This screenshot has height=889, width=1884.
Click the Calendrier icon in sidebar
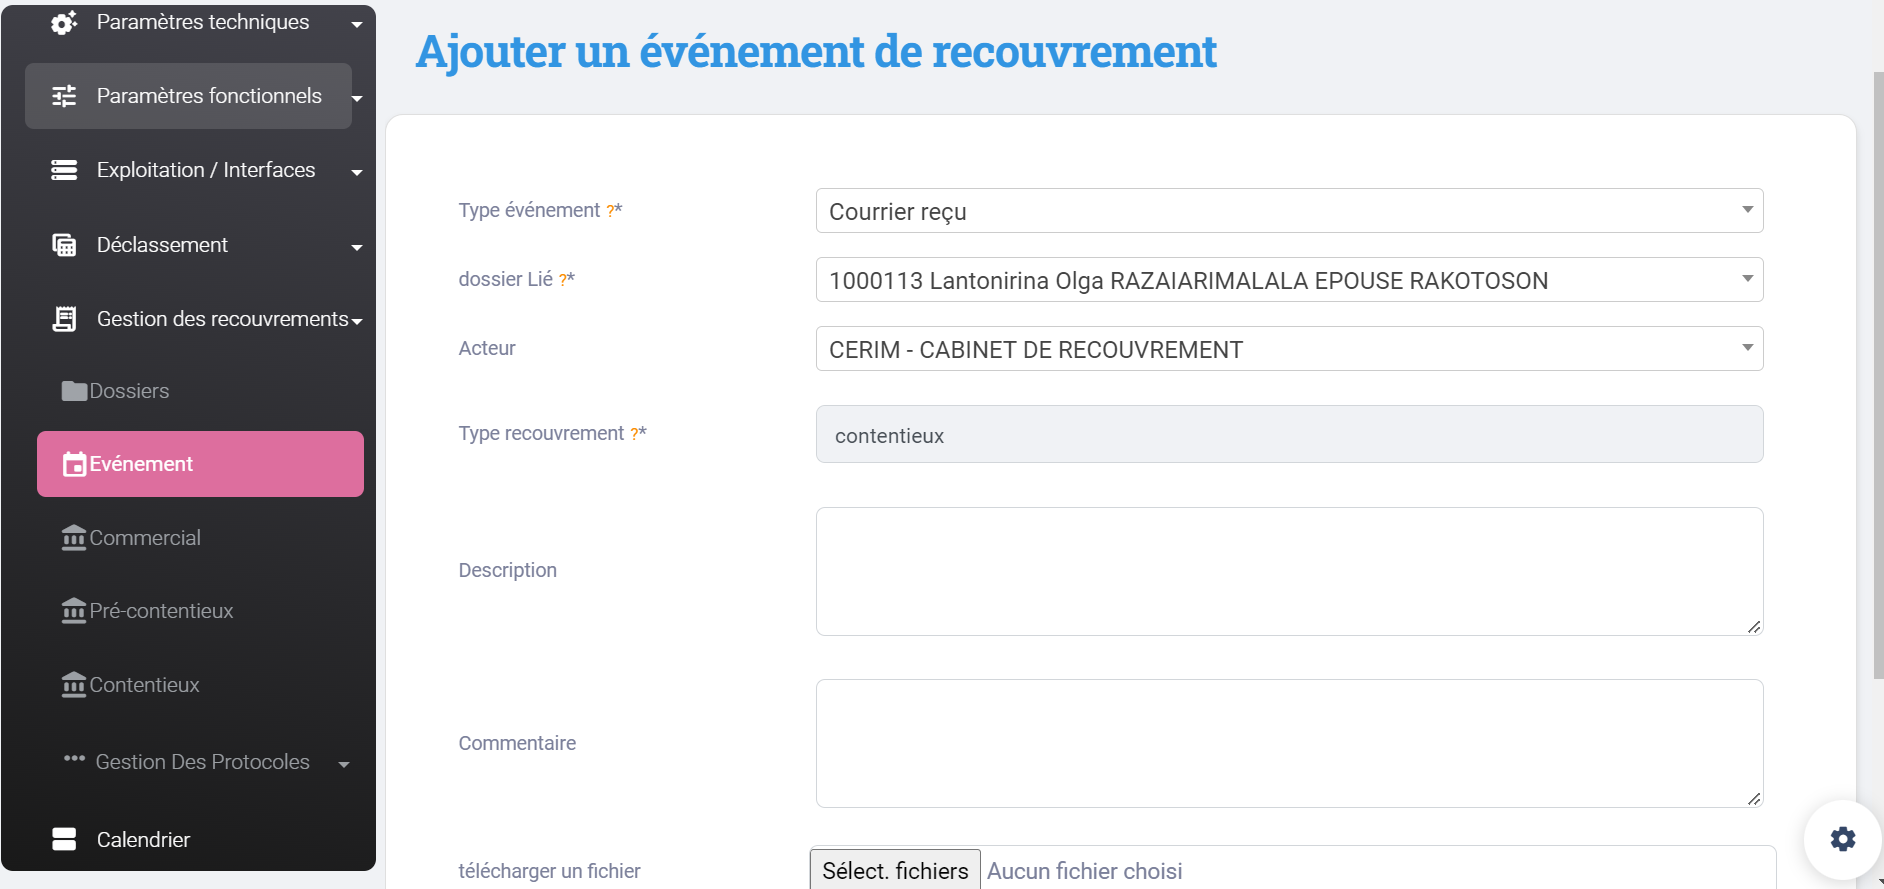64,840
